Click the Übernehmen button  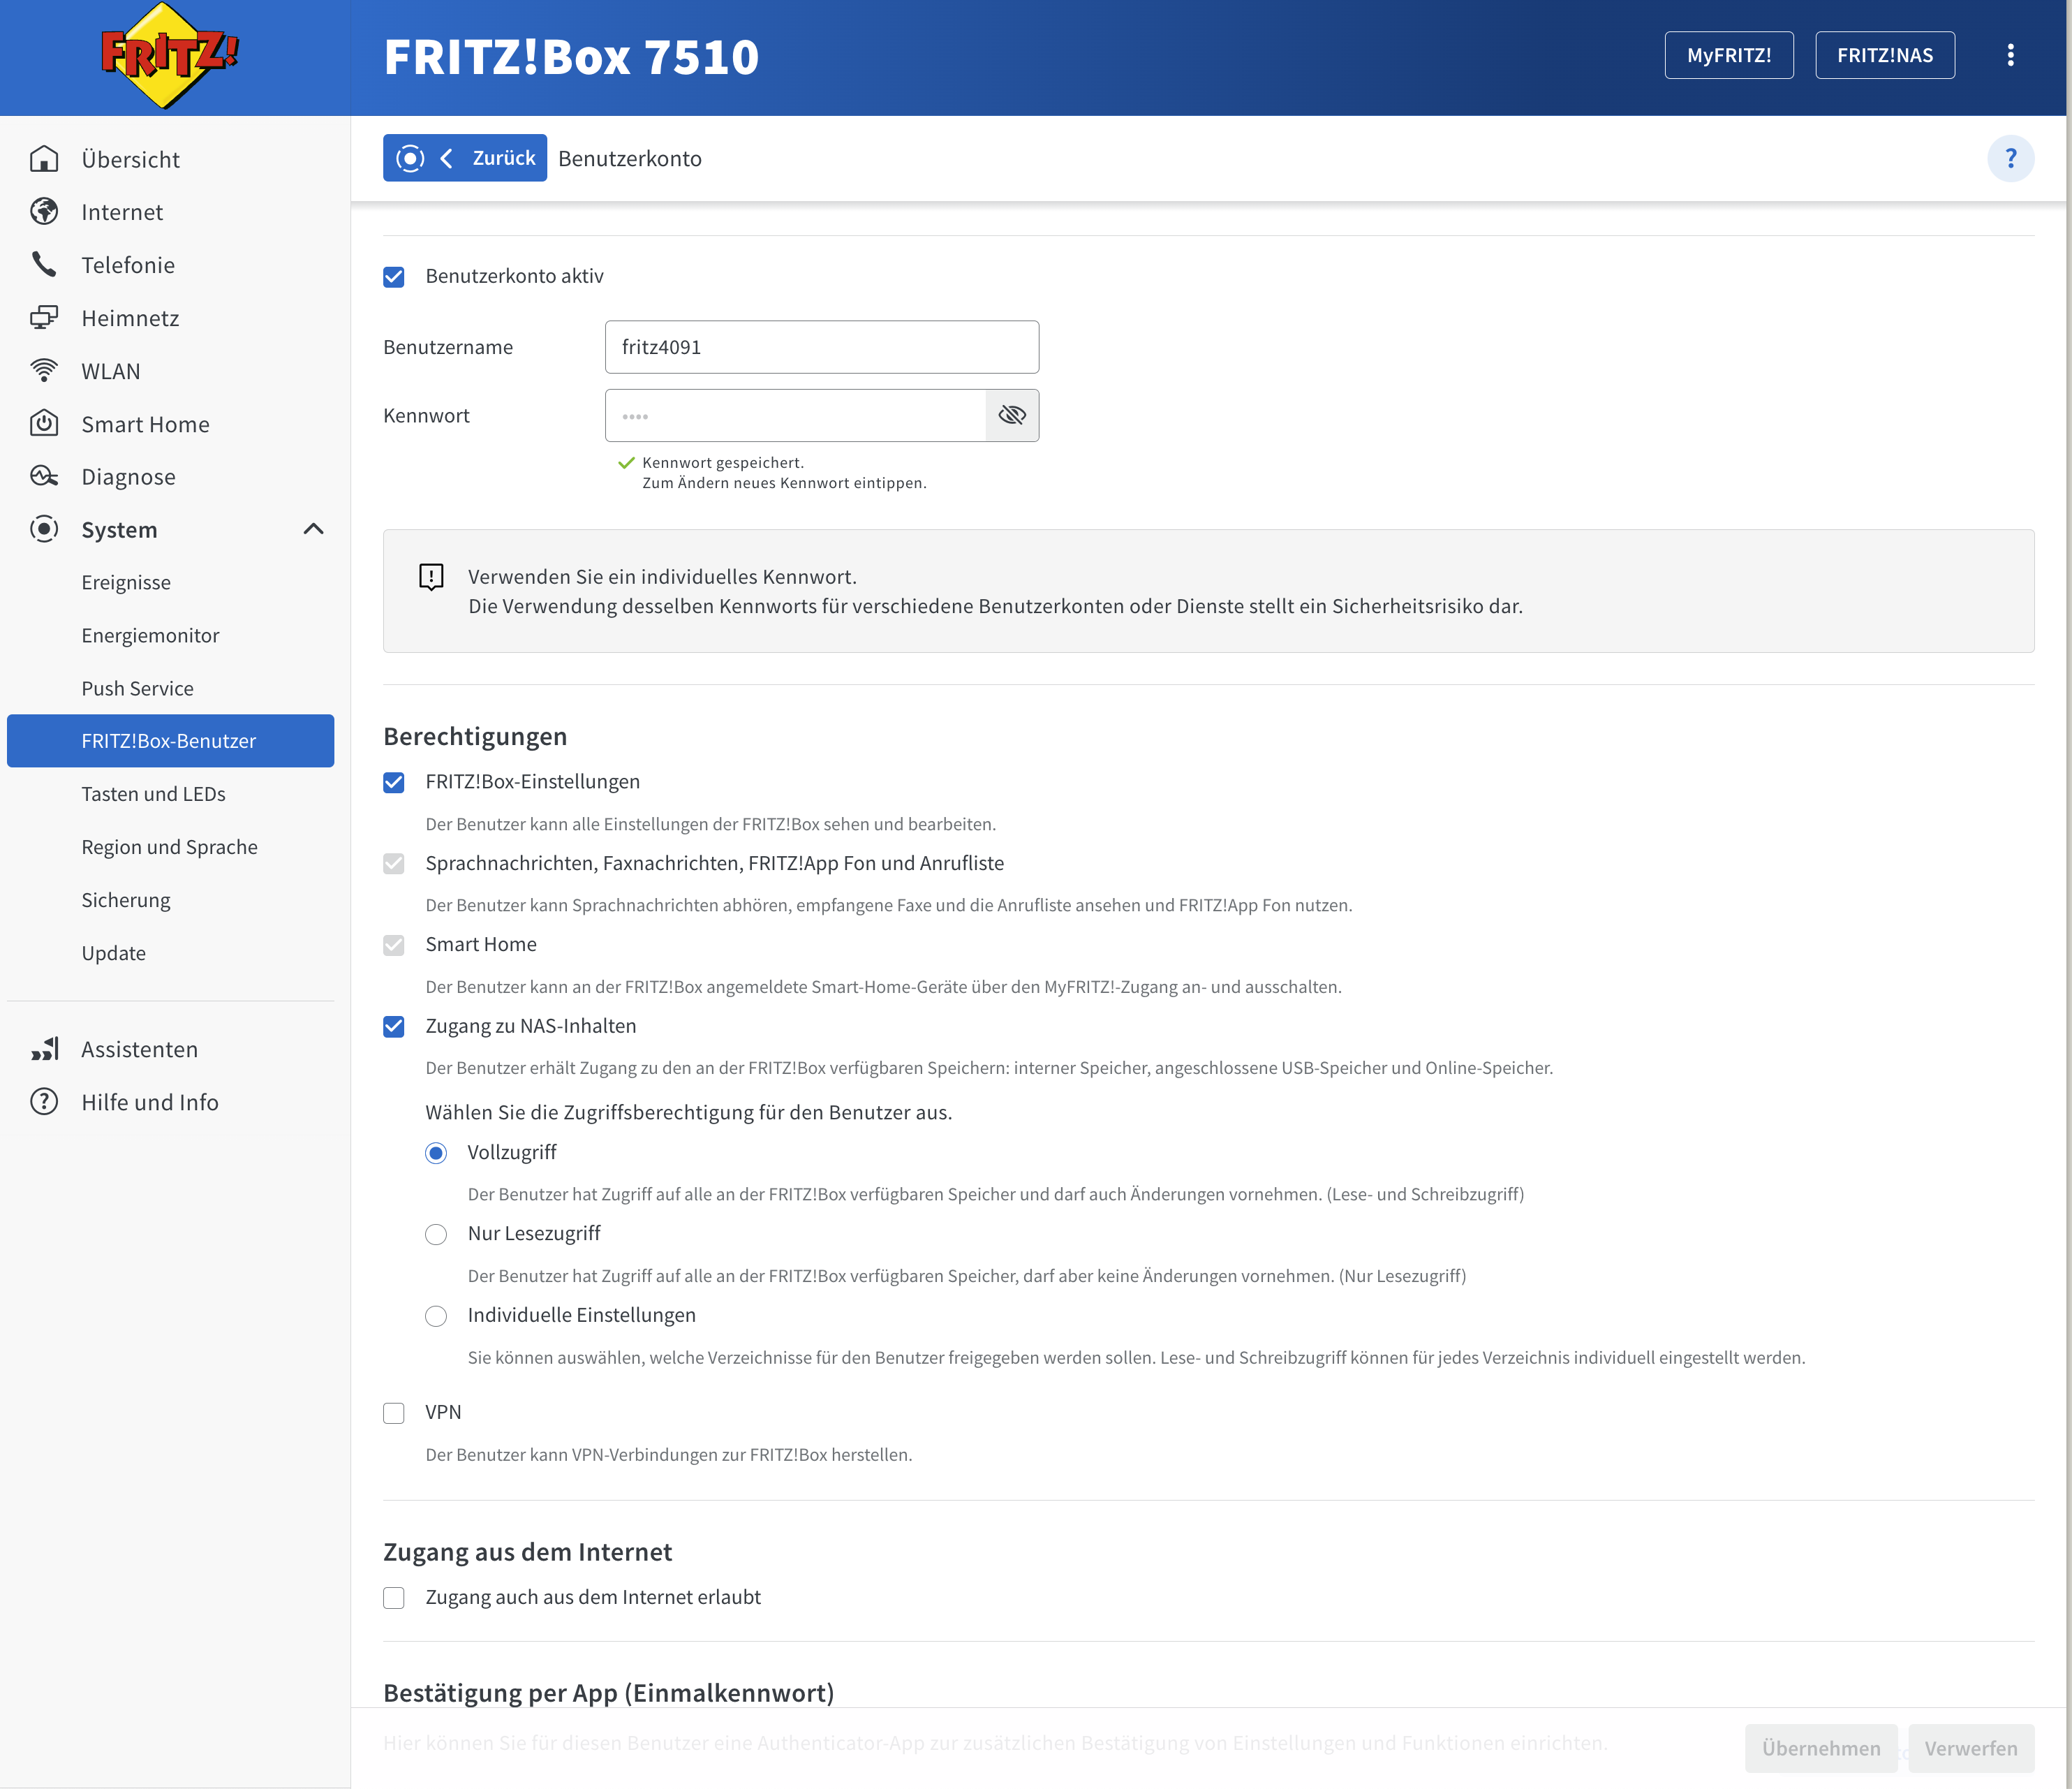click(x=1821, y=1748)
